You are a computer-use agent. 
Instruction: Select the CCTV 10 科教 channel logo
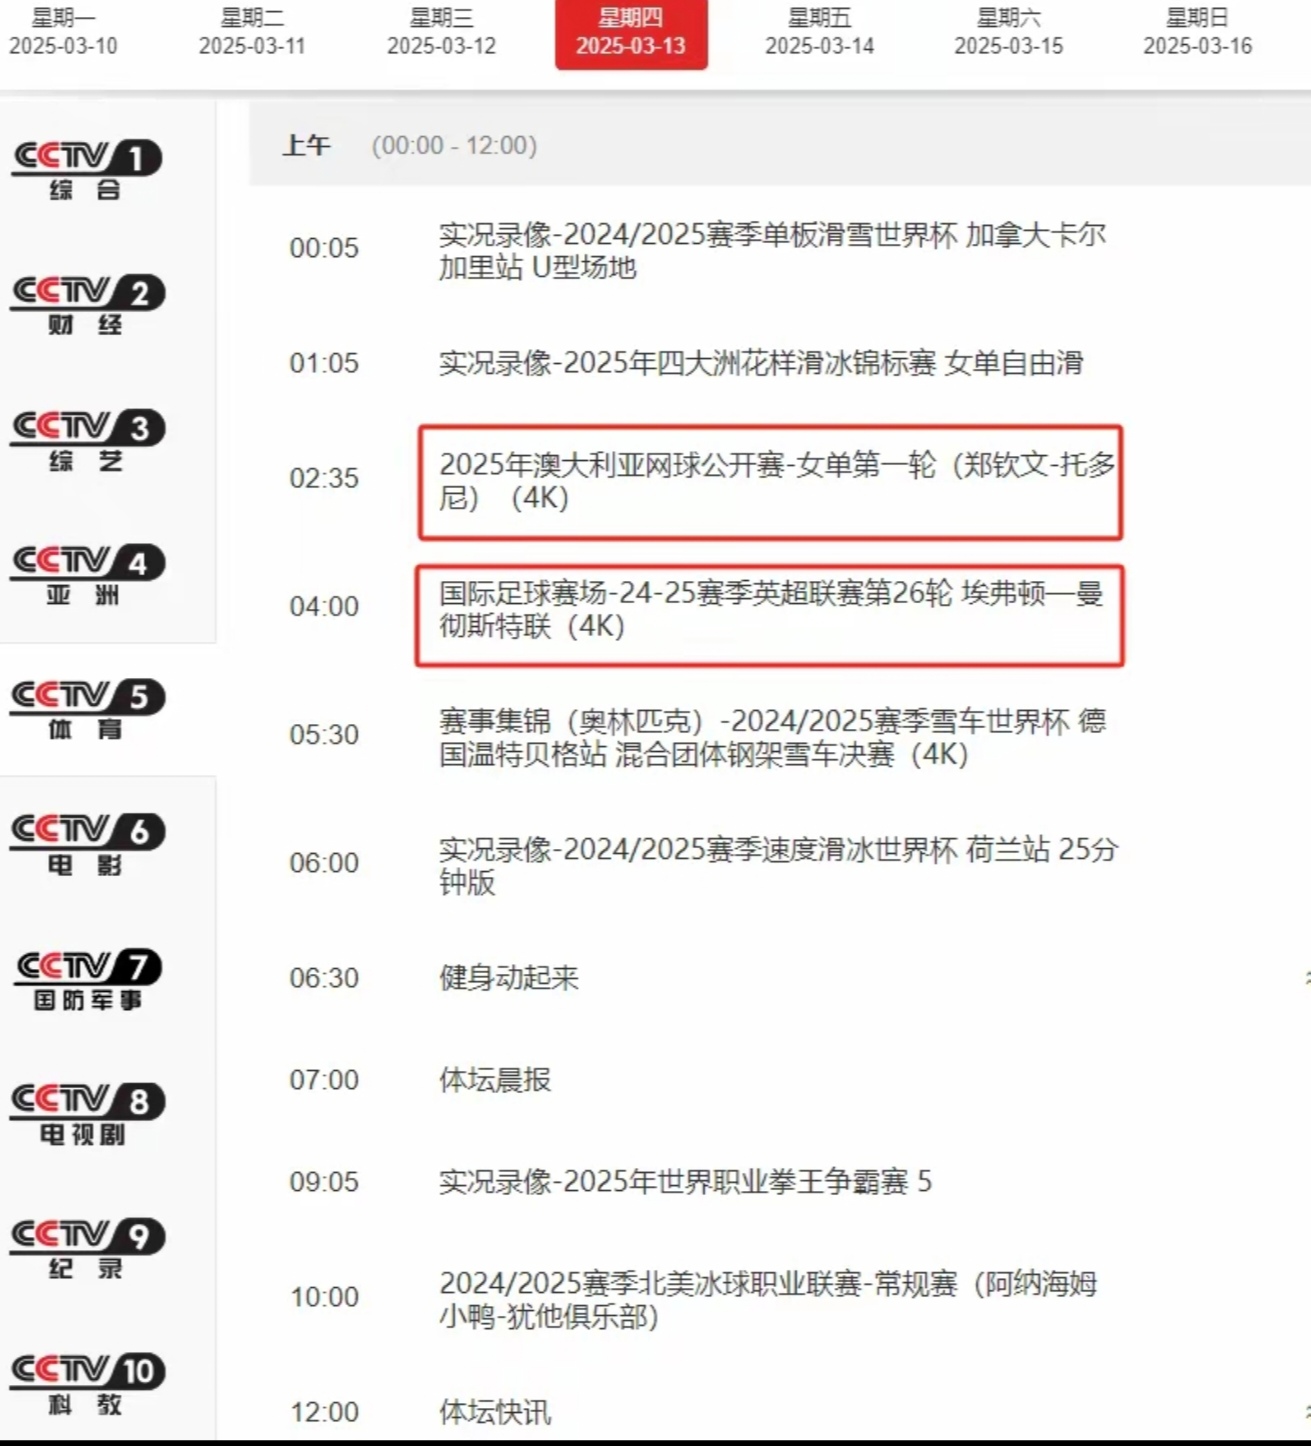[x=87, y=1385]
